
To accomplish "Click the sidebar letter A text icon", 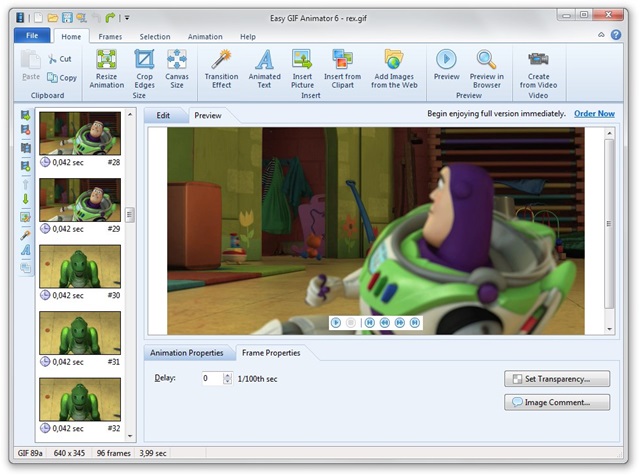I will click(x=25, y=250).
